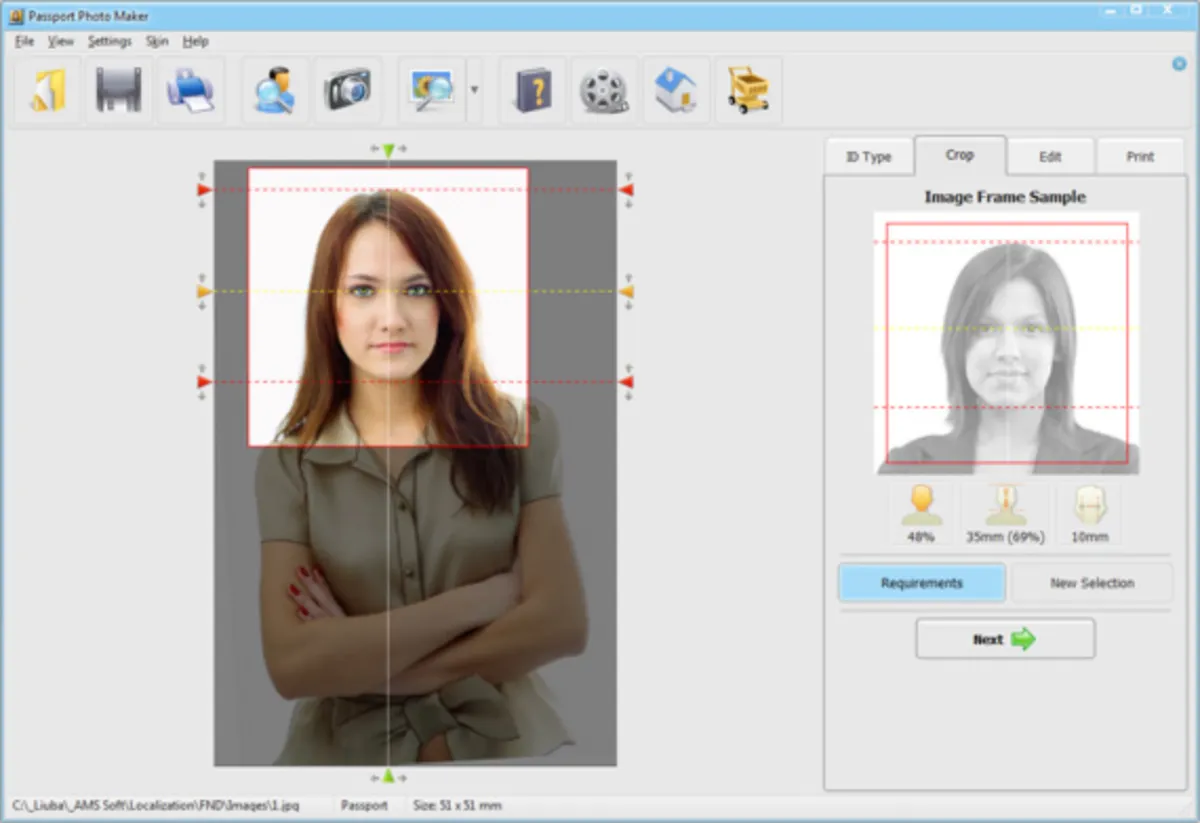The height and width of the screenshot is (823, 1200).
Task: Open the help book icon
Action: point(532,90)
